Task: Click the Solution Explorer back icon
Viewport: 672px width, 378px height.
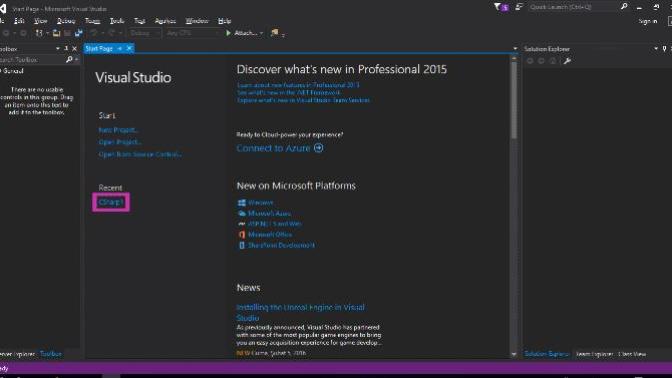Action: pos(530,61)
